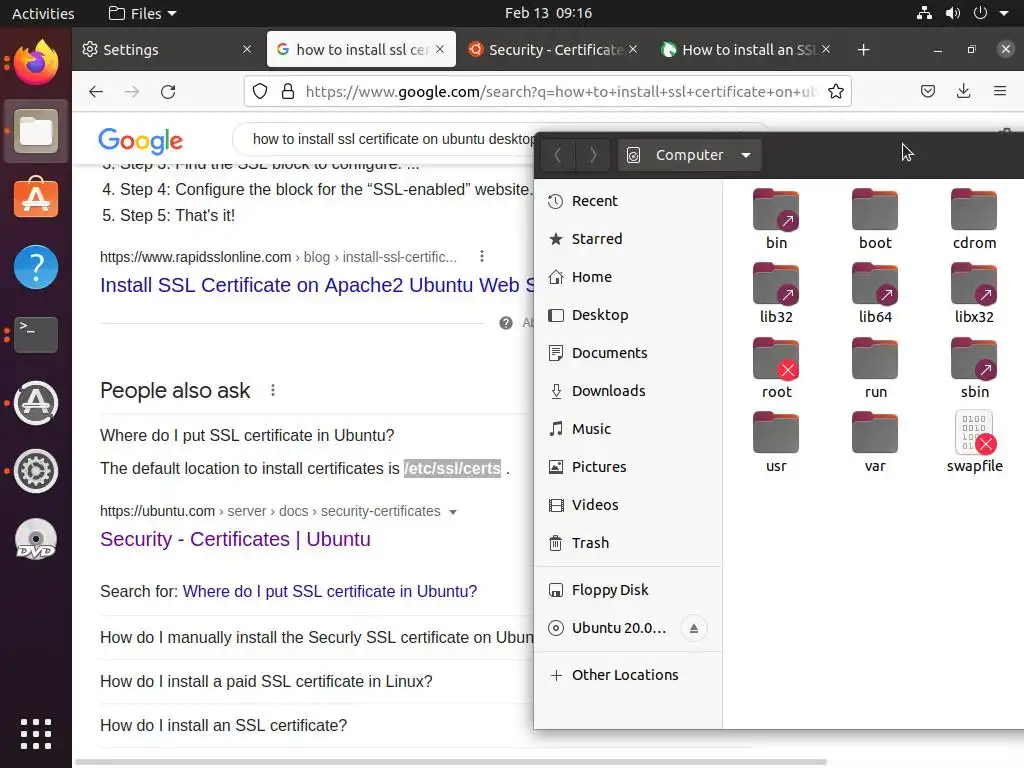This screenshot has height=768, width=1024.
Task: Go to Home in sidebar
Action: click(628, 277)
